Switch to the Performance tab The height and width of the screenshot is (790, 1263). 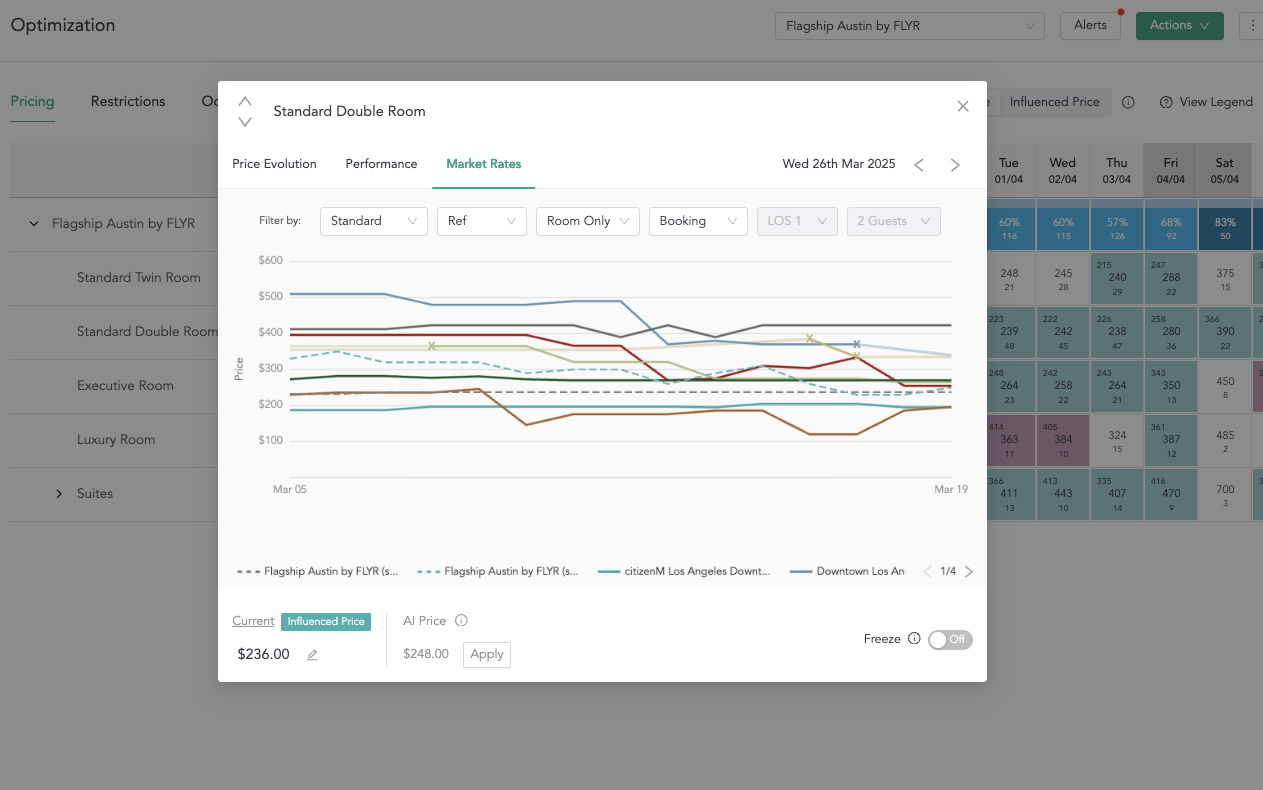pos(381,164)
